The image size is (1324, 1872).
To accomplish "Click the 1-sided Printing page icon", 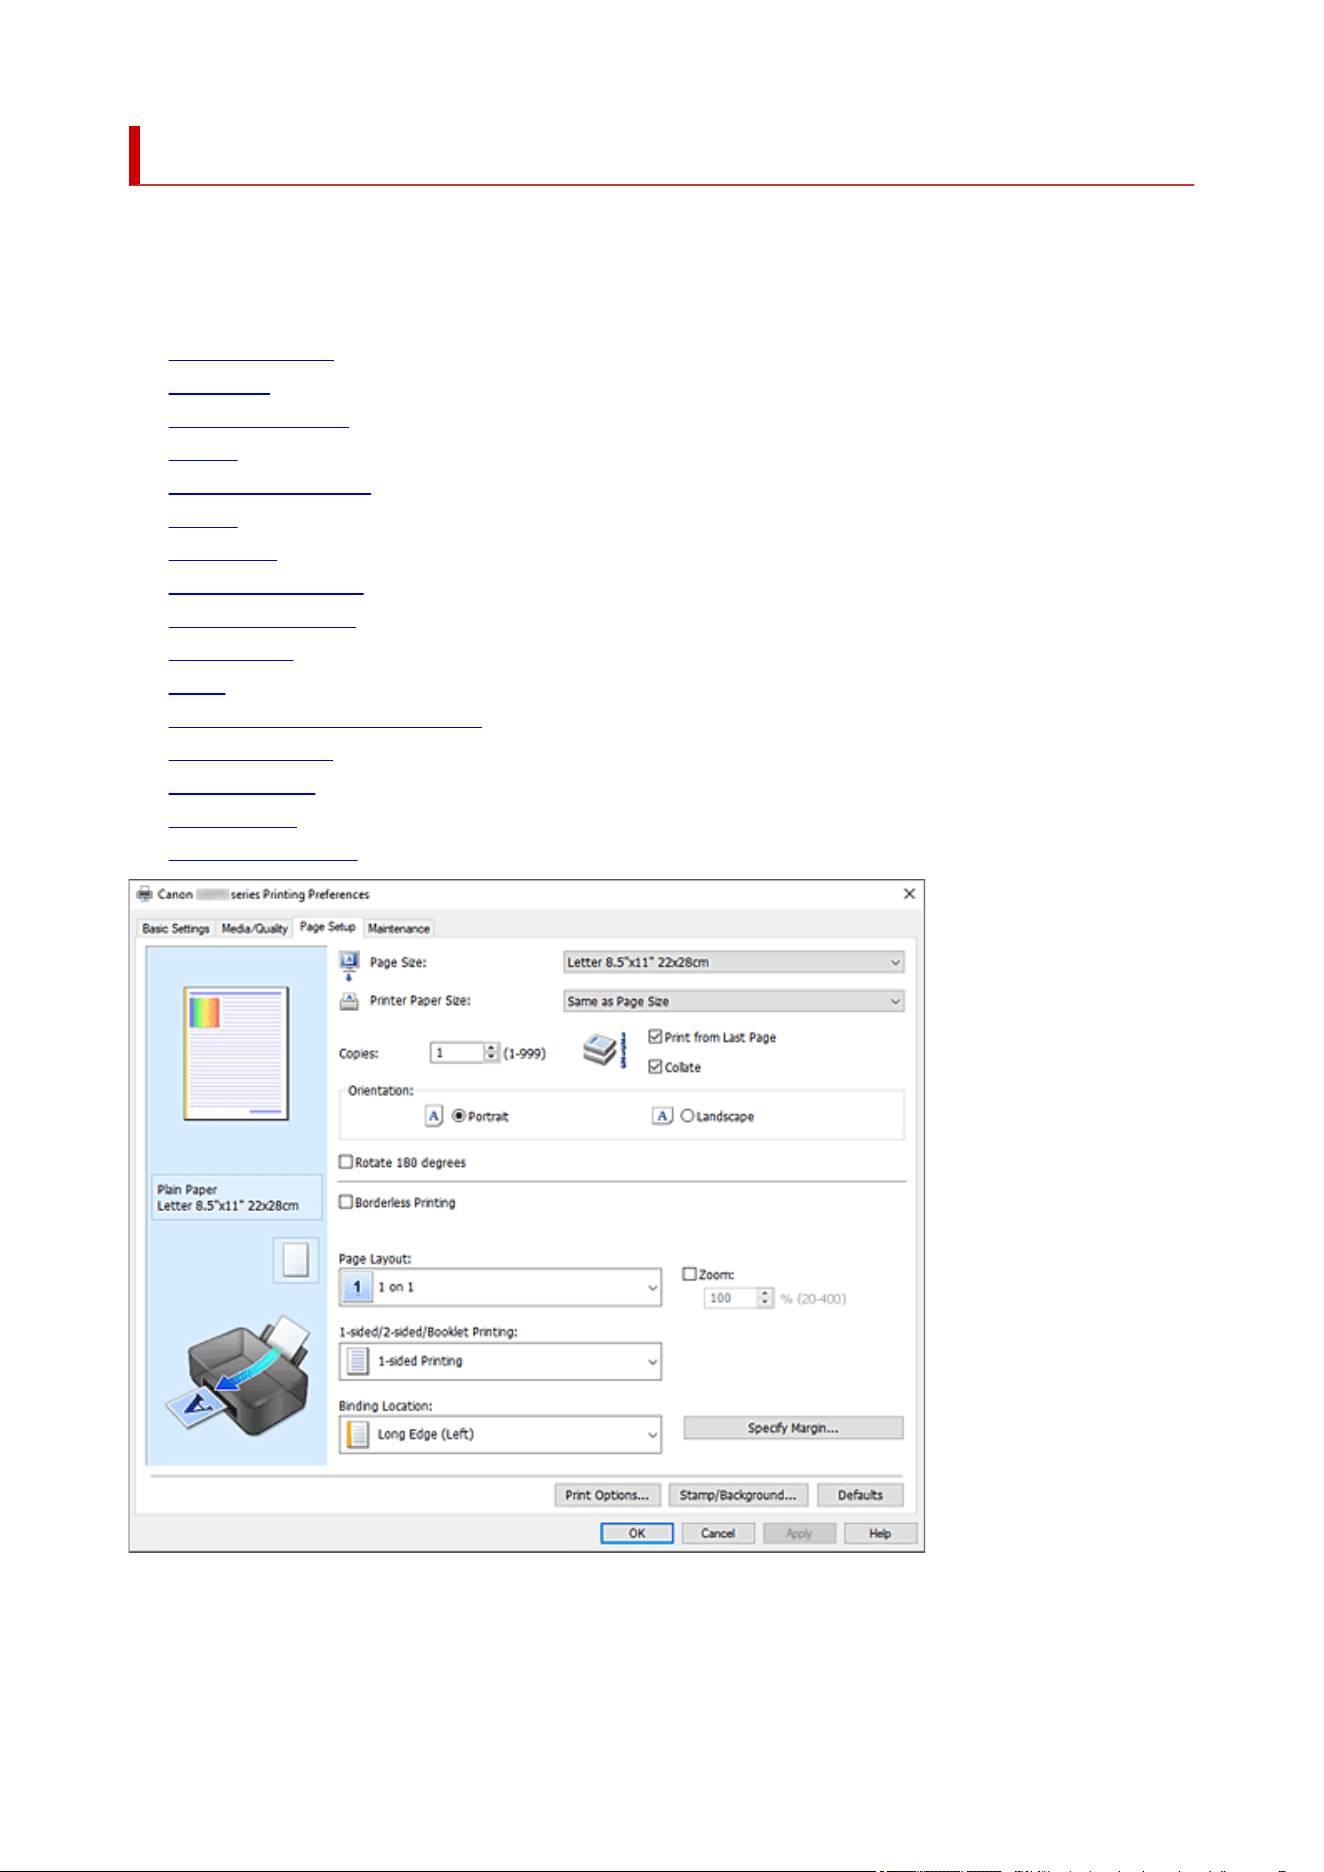I will tap(357, 1361).
